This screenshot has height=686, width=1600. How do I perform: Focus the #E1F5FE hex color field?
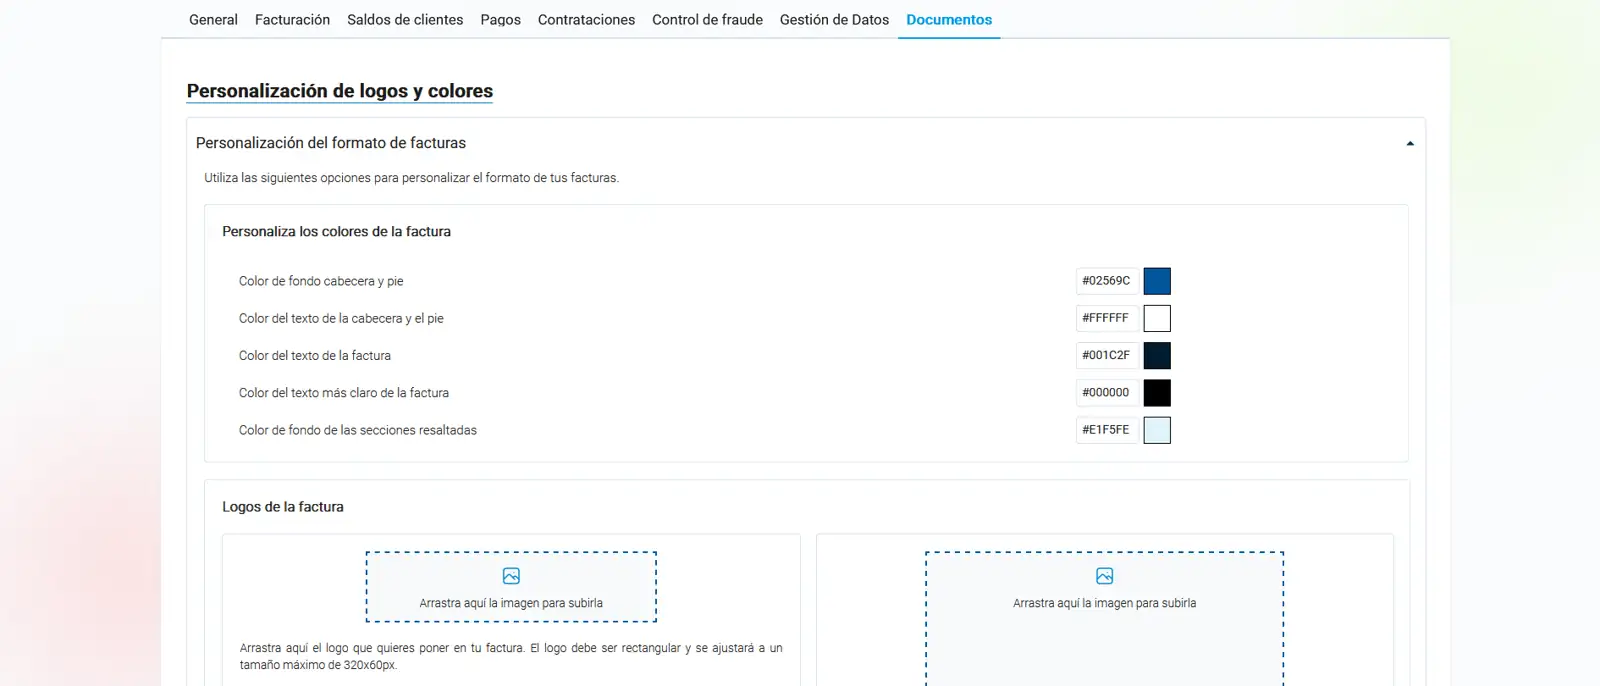click(x=1106, y=430)
